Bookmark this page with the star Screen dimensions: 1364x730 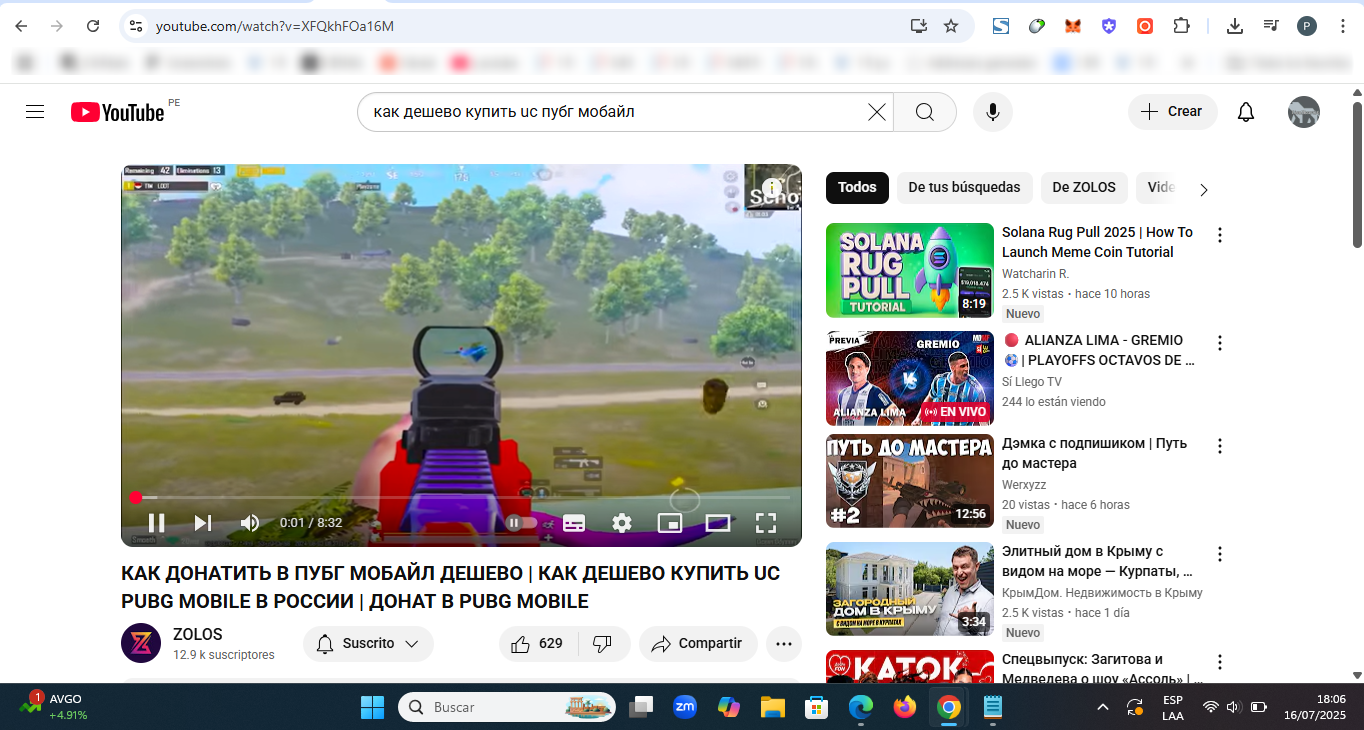click(x=951, y=26)
